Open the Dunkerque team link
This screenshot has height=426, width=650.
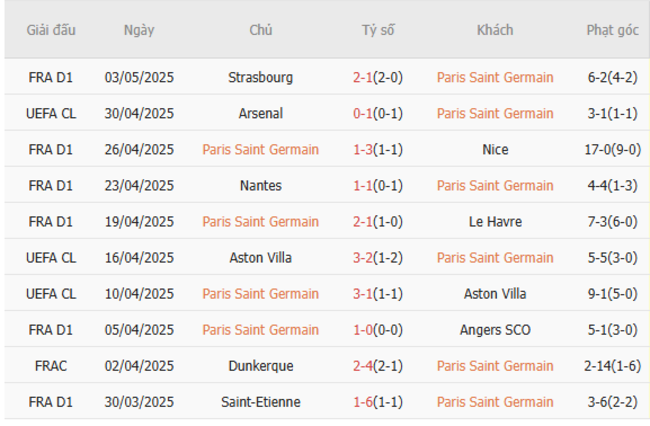pos(260,365)
